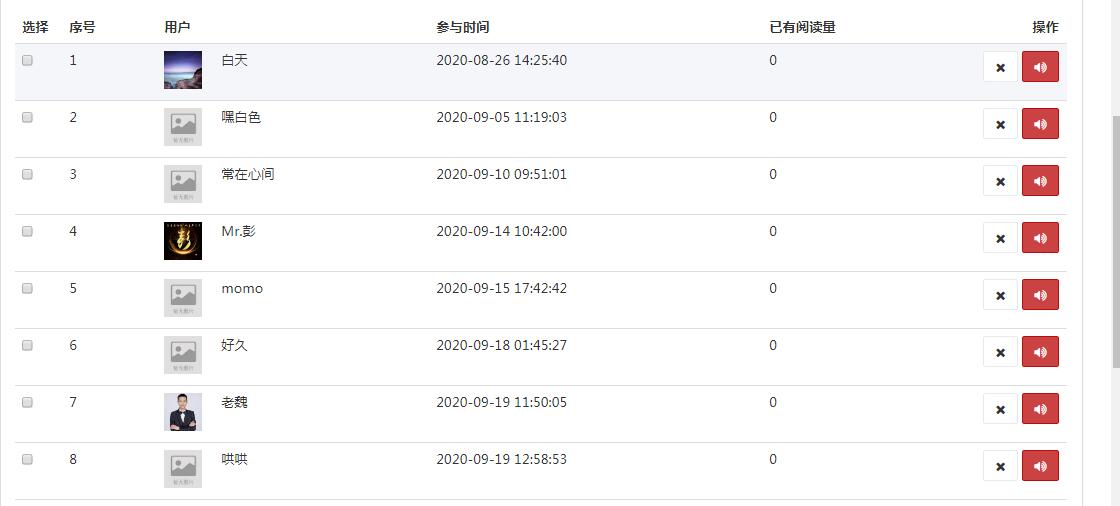Click 老魏's portrait photo thumbnail
Viewport: 1120px width, 506px height.
183,412
